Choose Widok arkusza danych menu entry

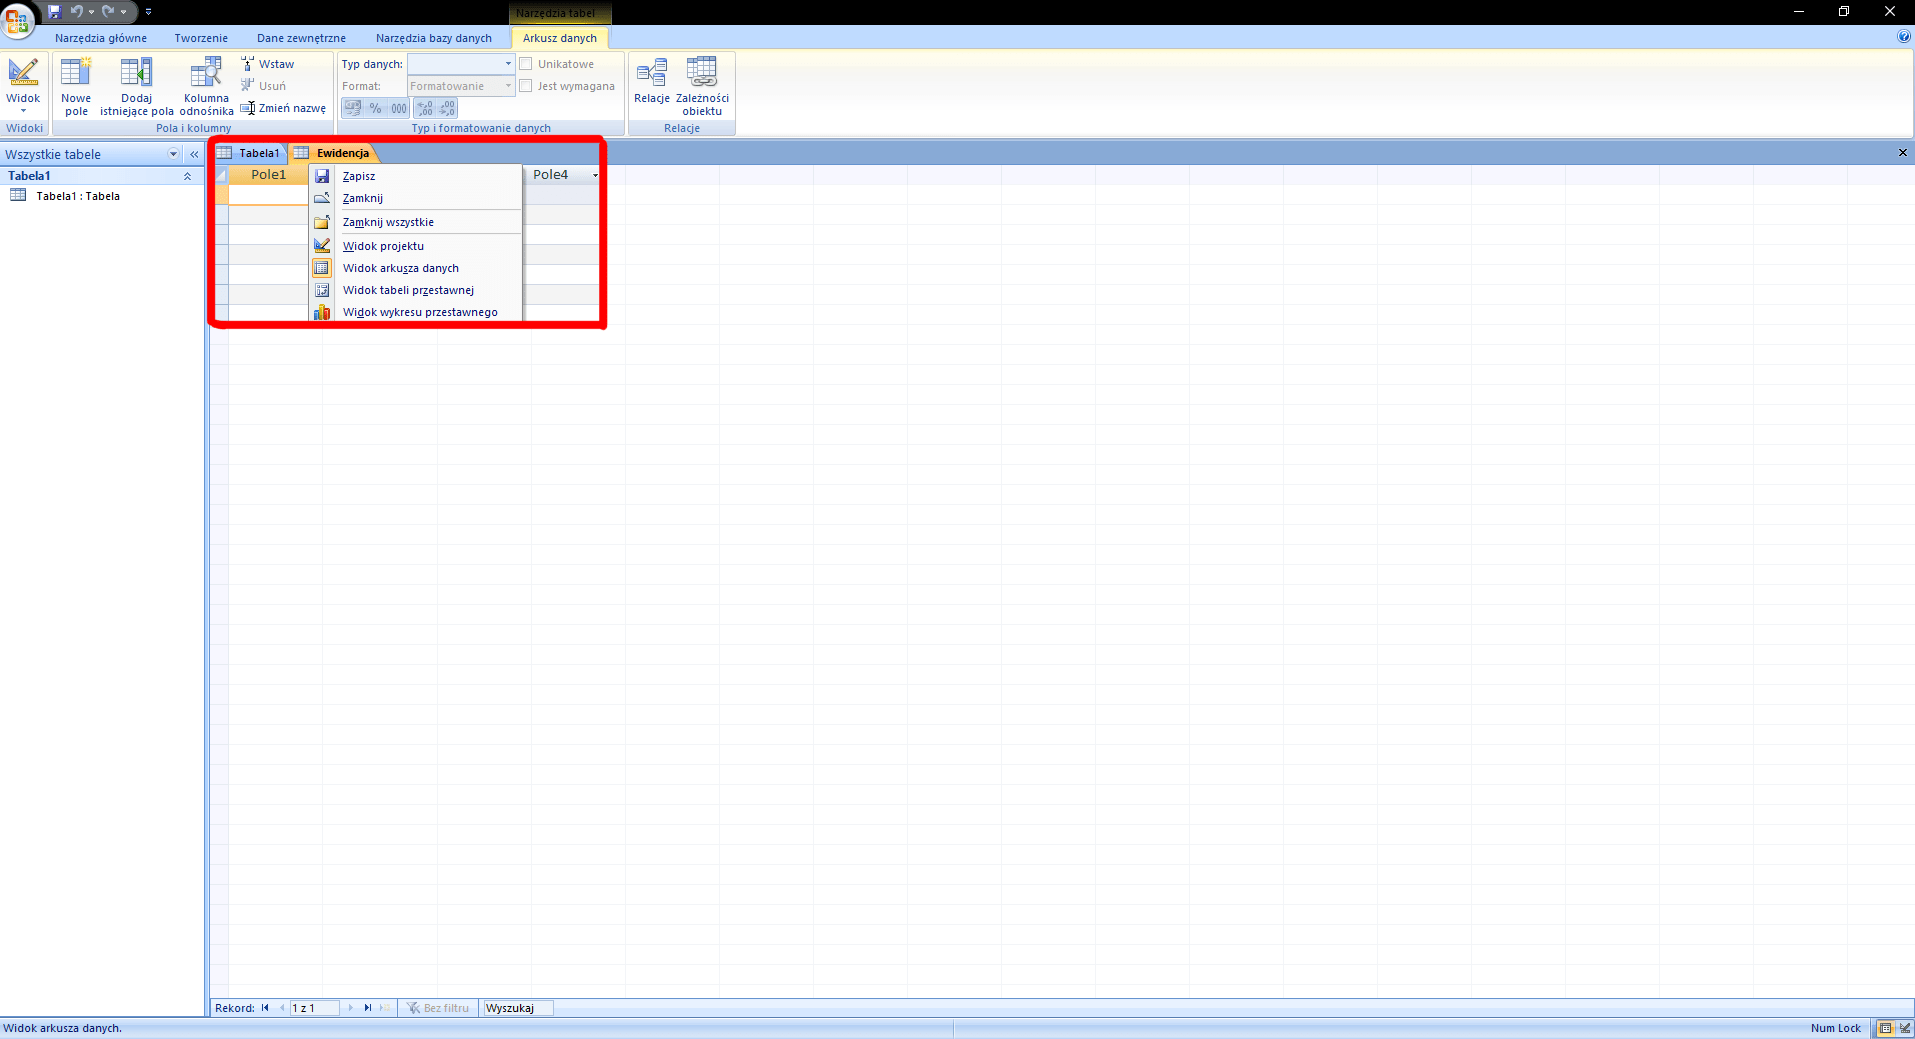pos(416,268)
